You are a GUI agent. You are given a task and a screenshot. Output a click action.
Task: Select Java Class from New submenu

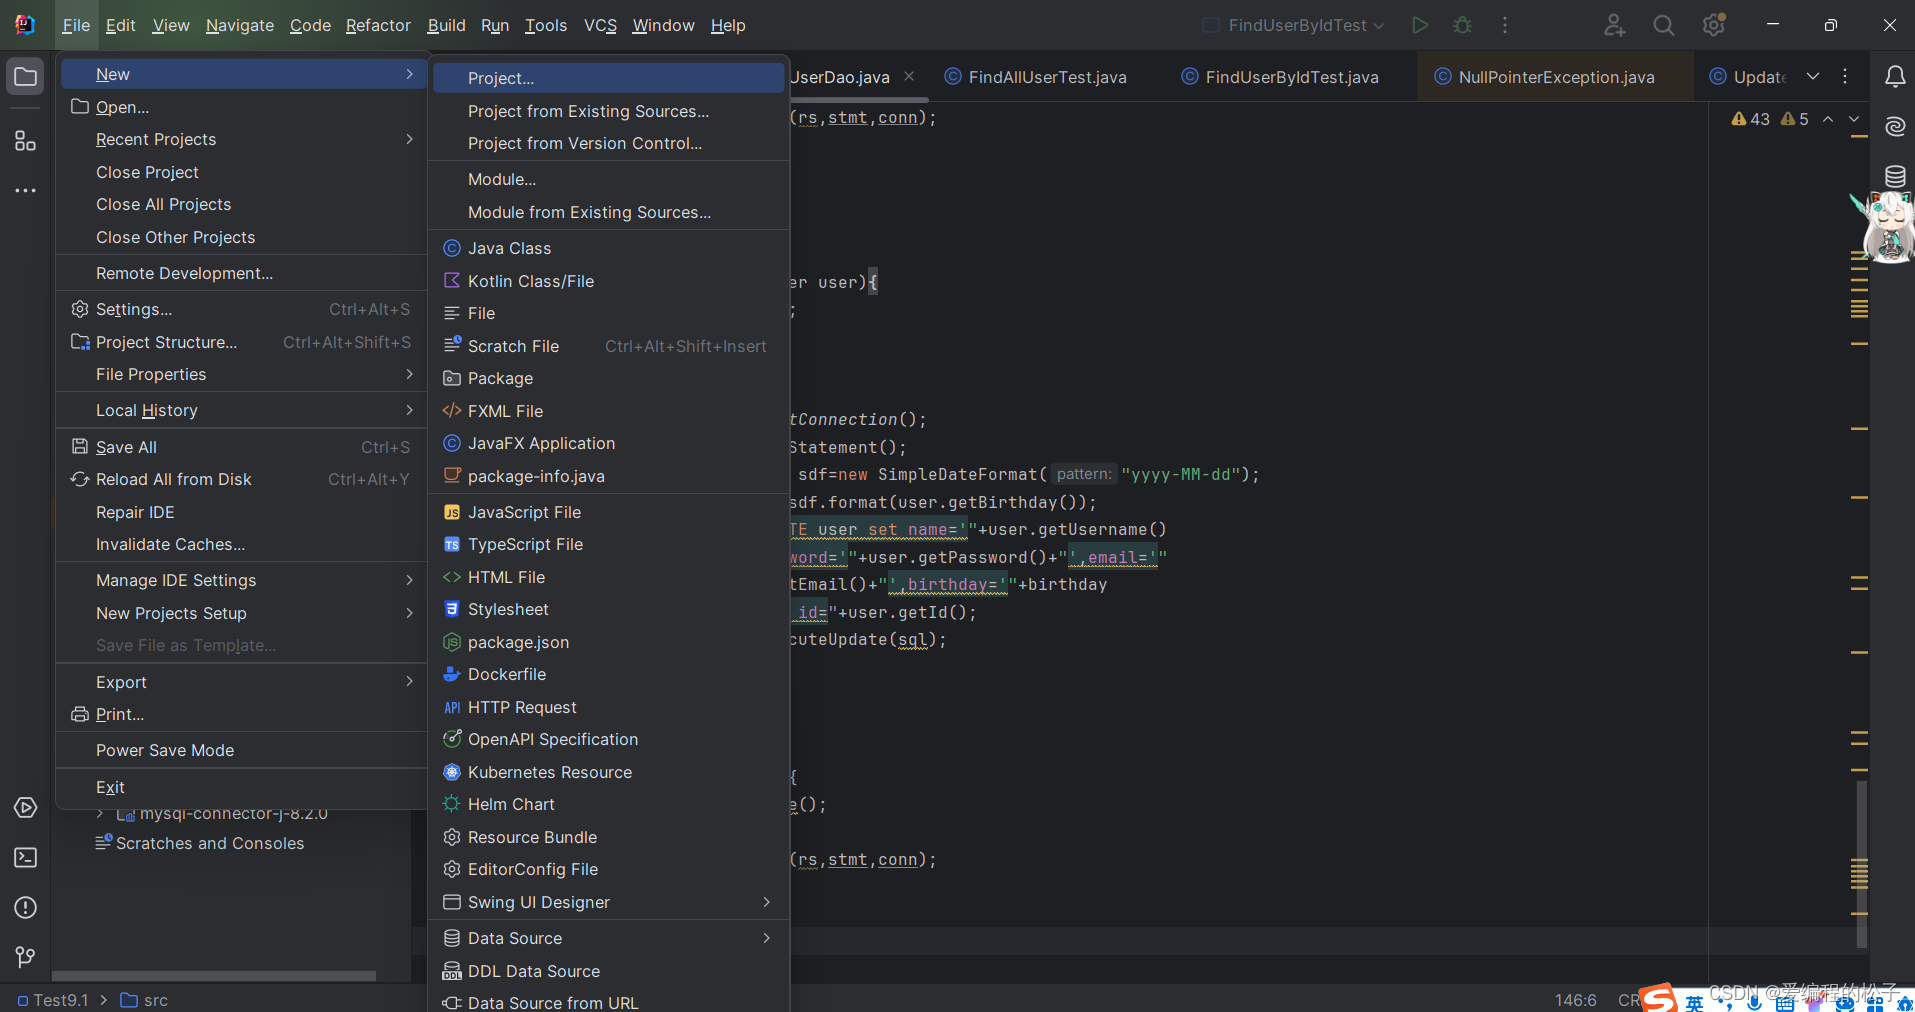(x=609, y=248)
